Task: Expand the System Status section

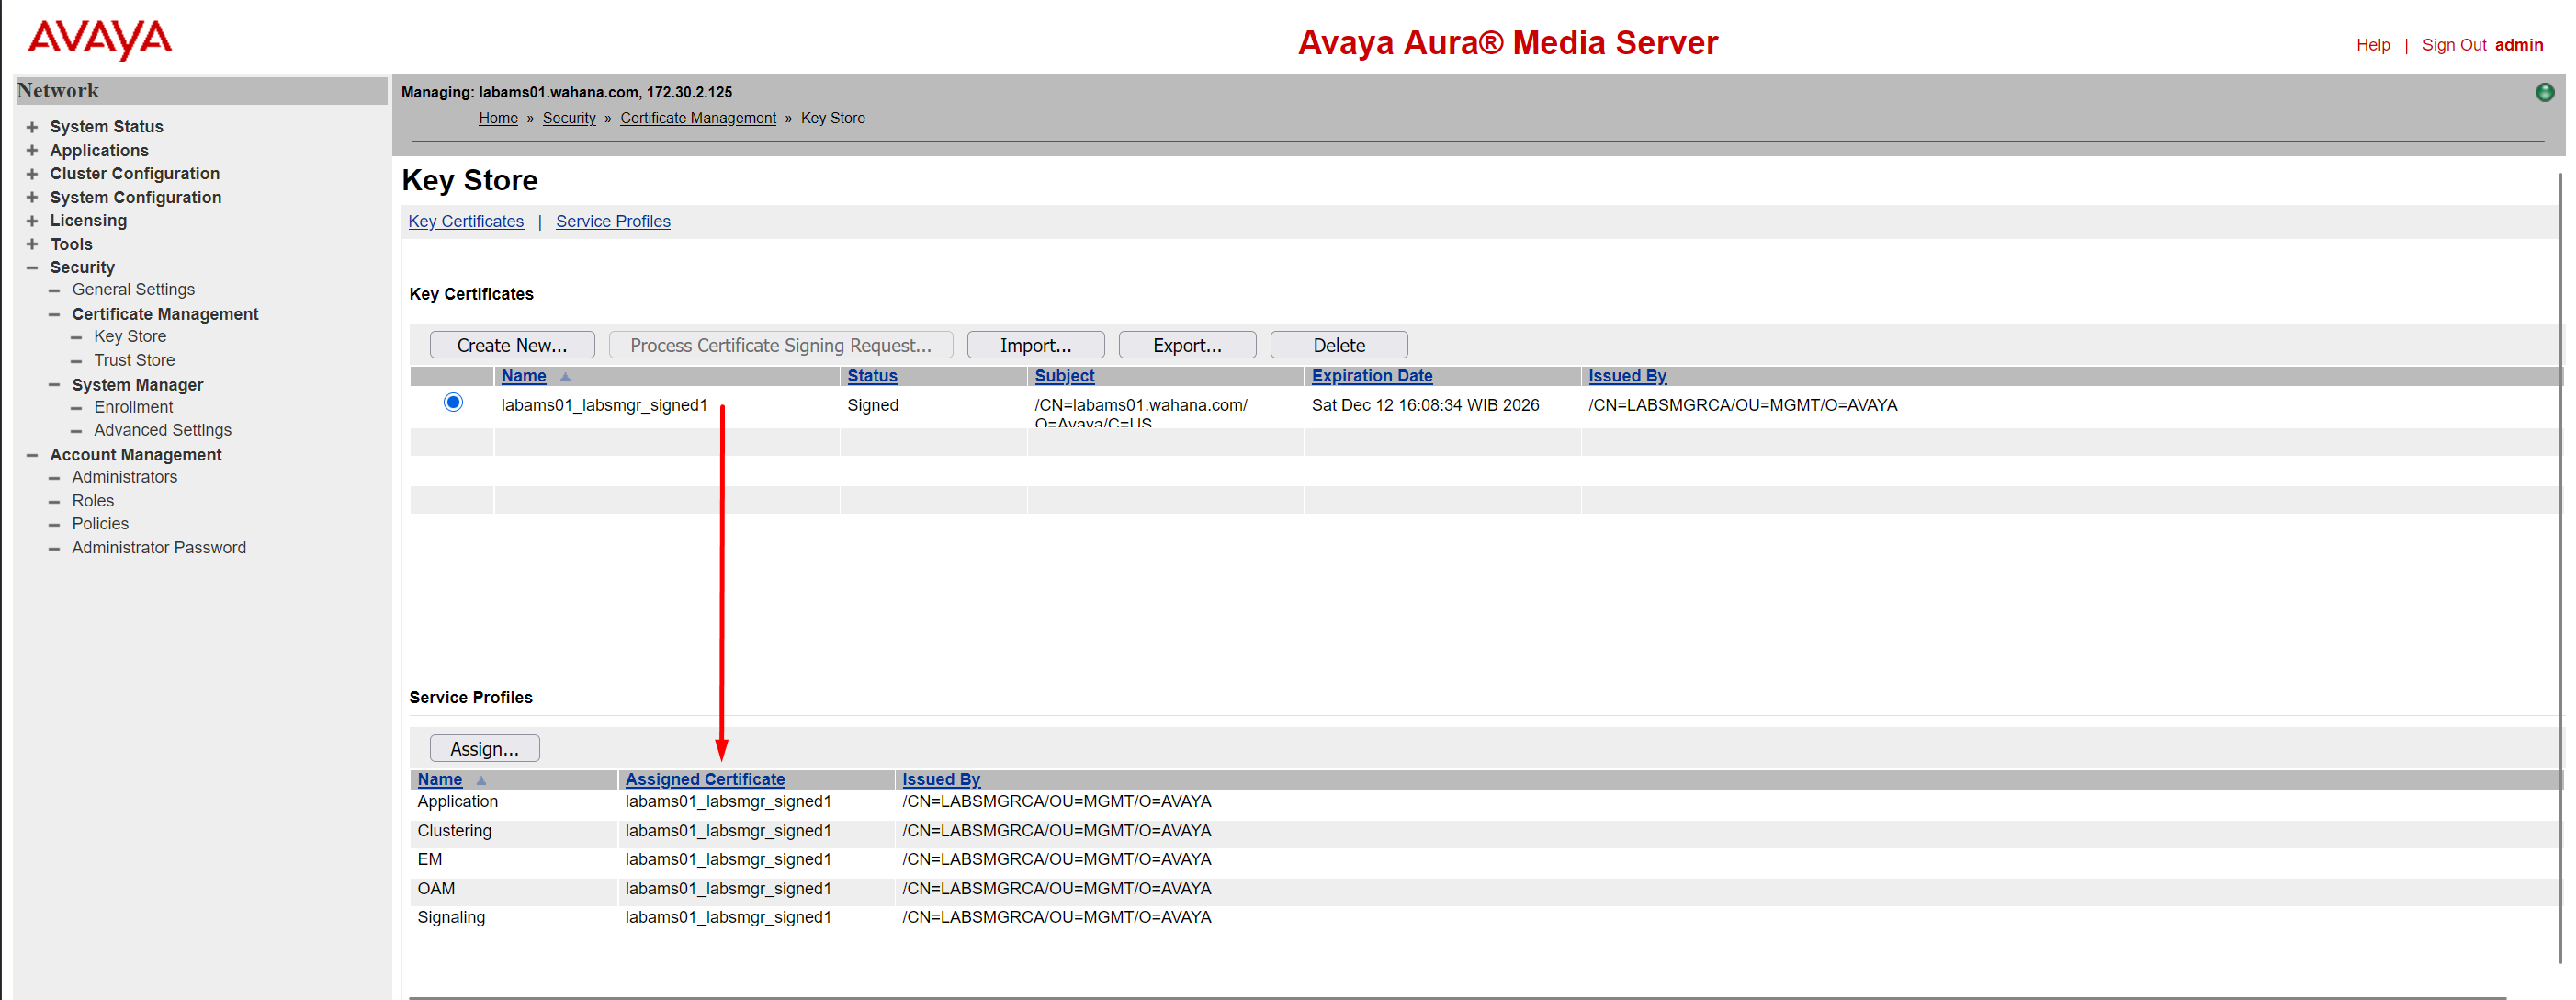Action: coord(33,126)
